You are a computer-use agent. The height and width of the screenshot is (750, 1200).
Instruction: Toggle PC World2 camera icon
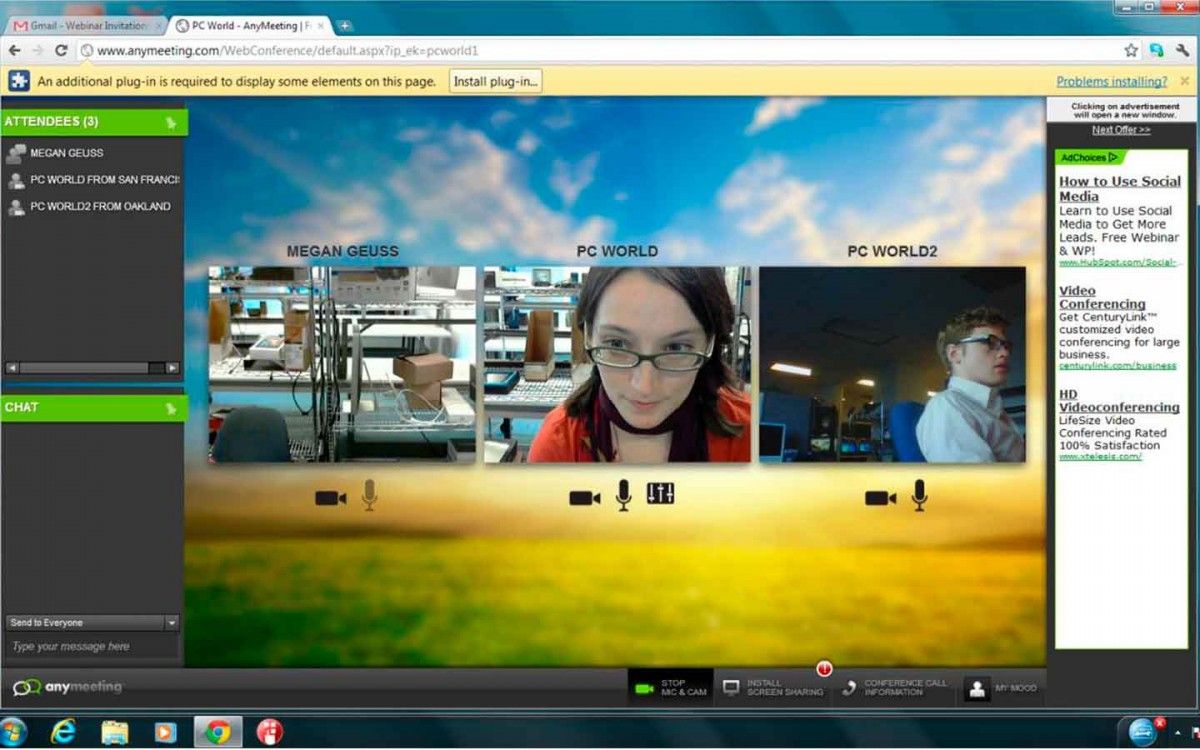point(881,497)
